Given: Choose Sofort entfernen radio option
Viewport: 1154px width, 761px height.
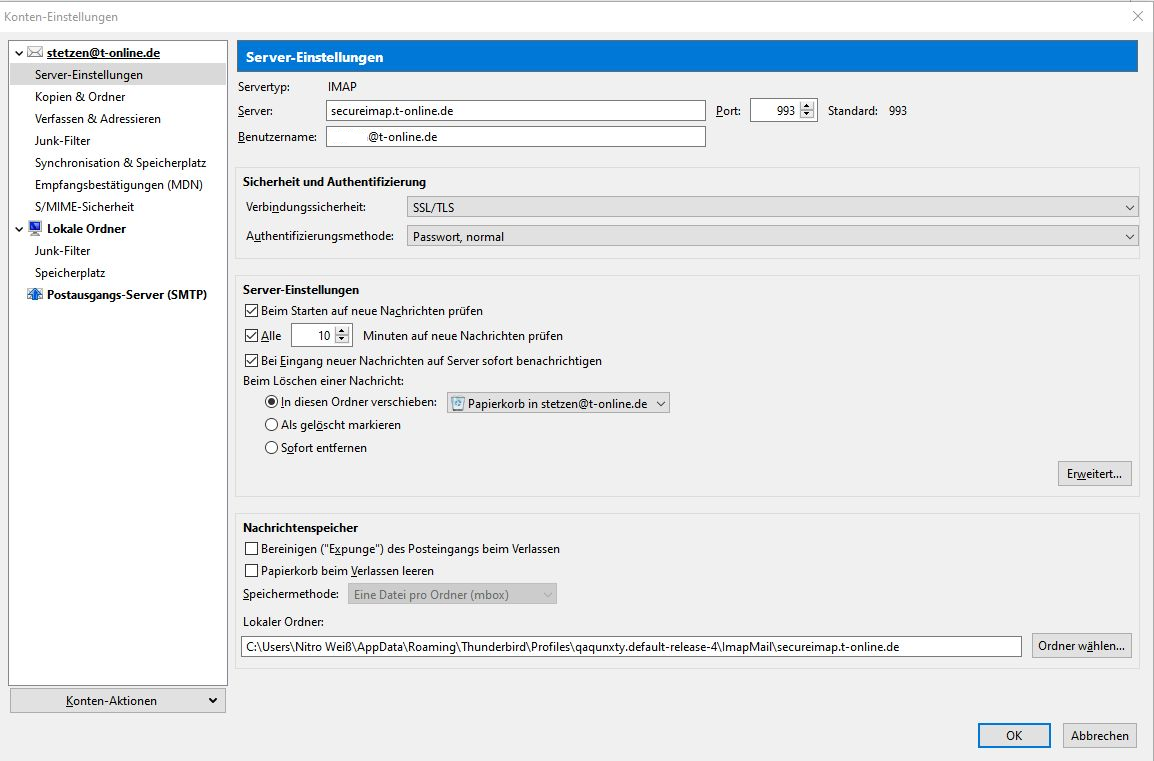Looking at the screenshot, I should (x=271, y=448).
